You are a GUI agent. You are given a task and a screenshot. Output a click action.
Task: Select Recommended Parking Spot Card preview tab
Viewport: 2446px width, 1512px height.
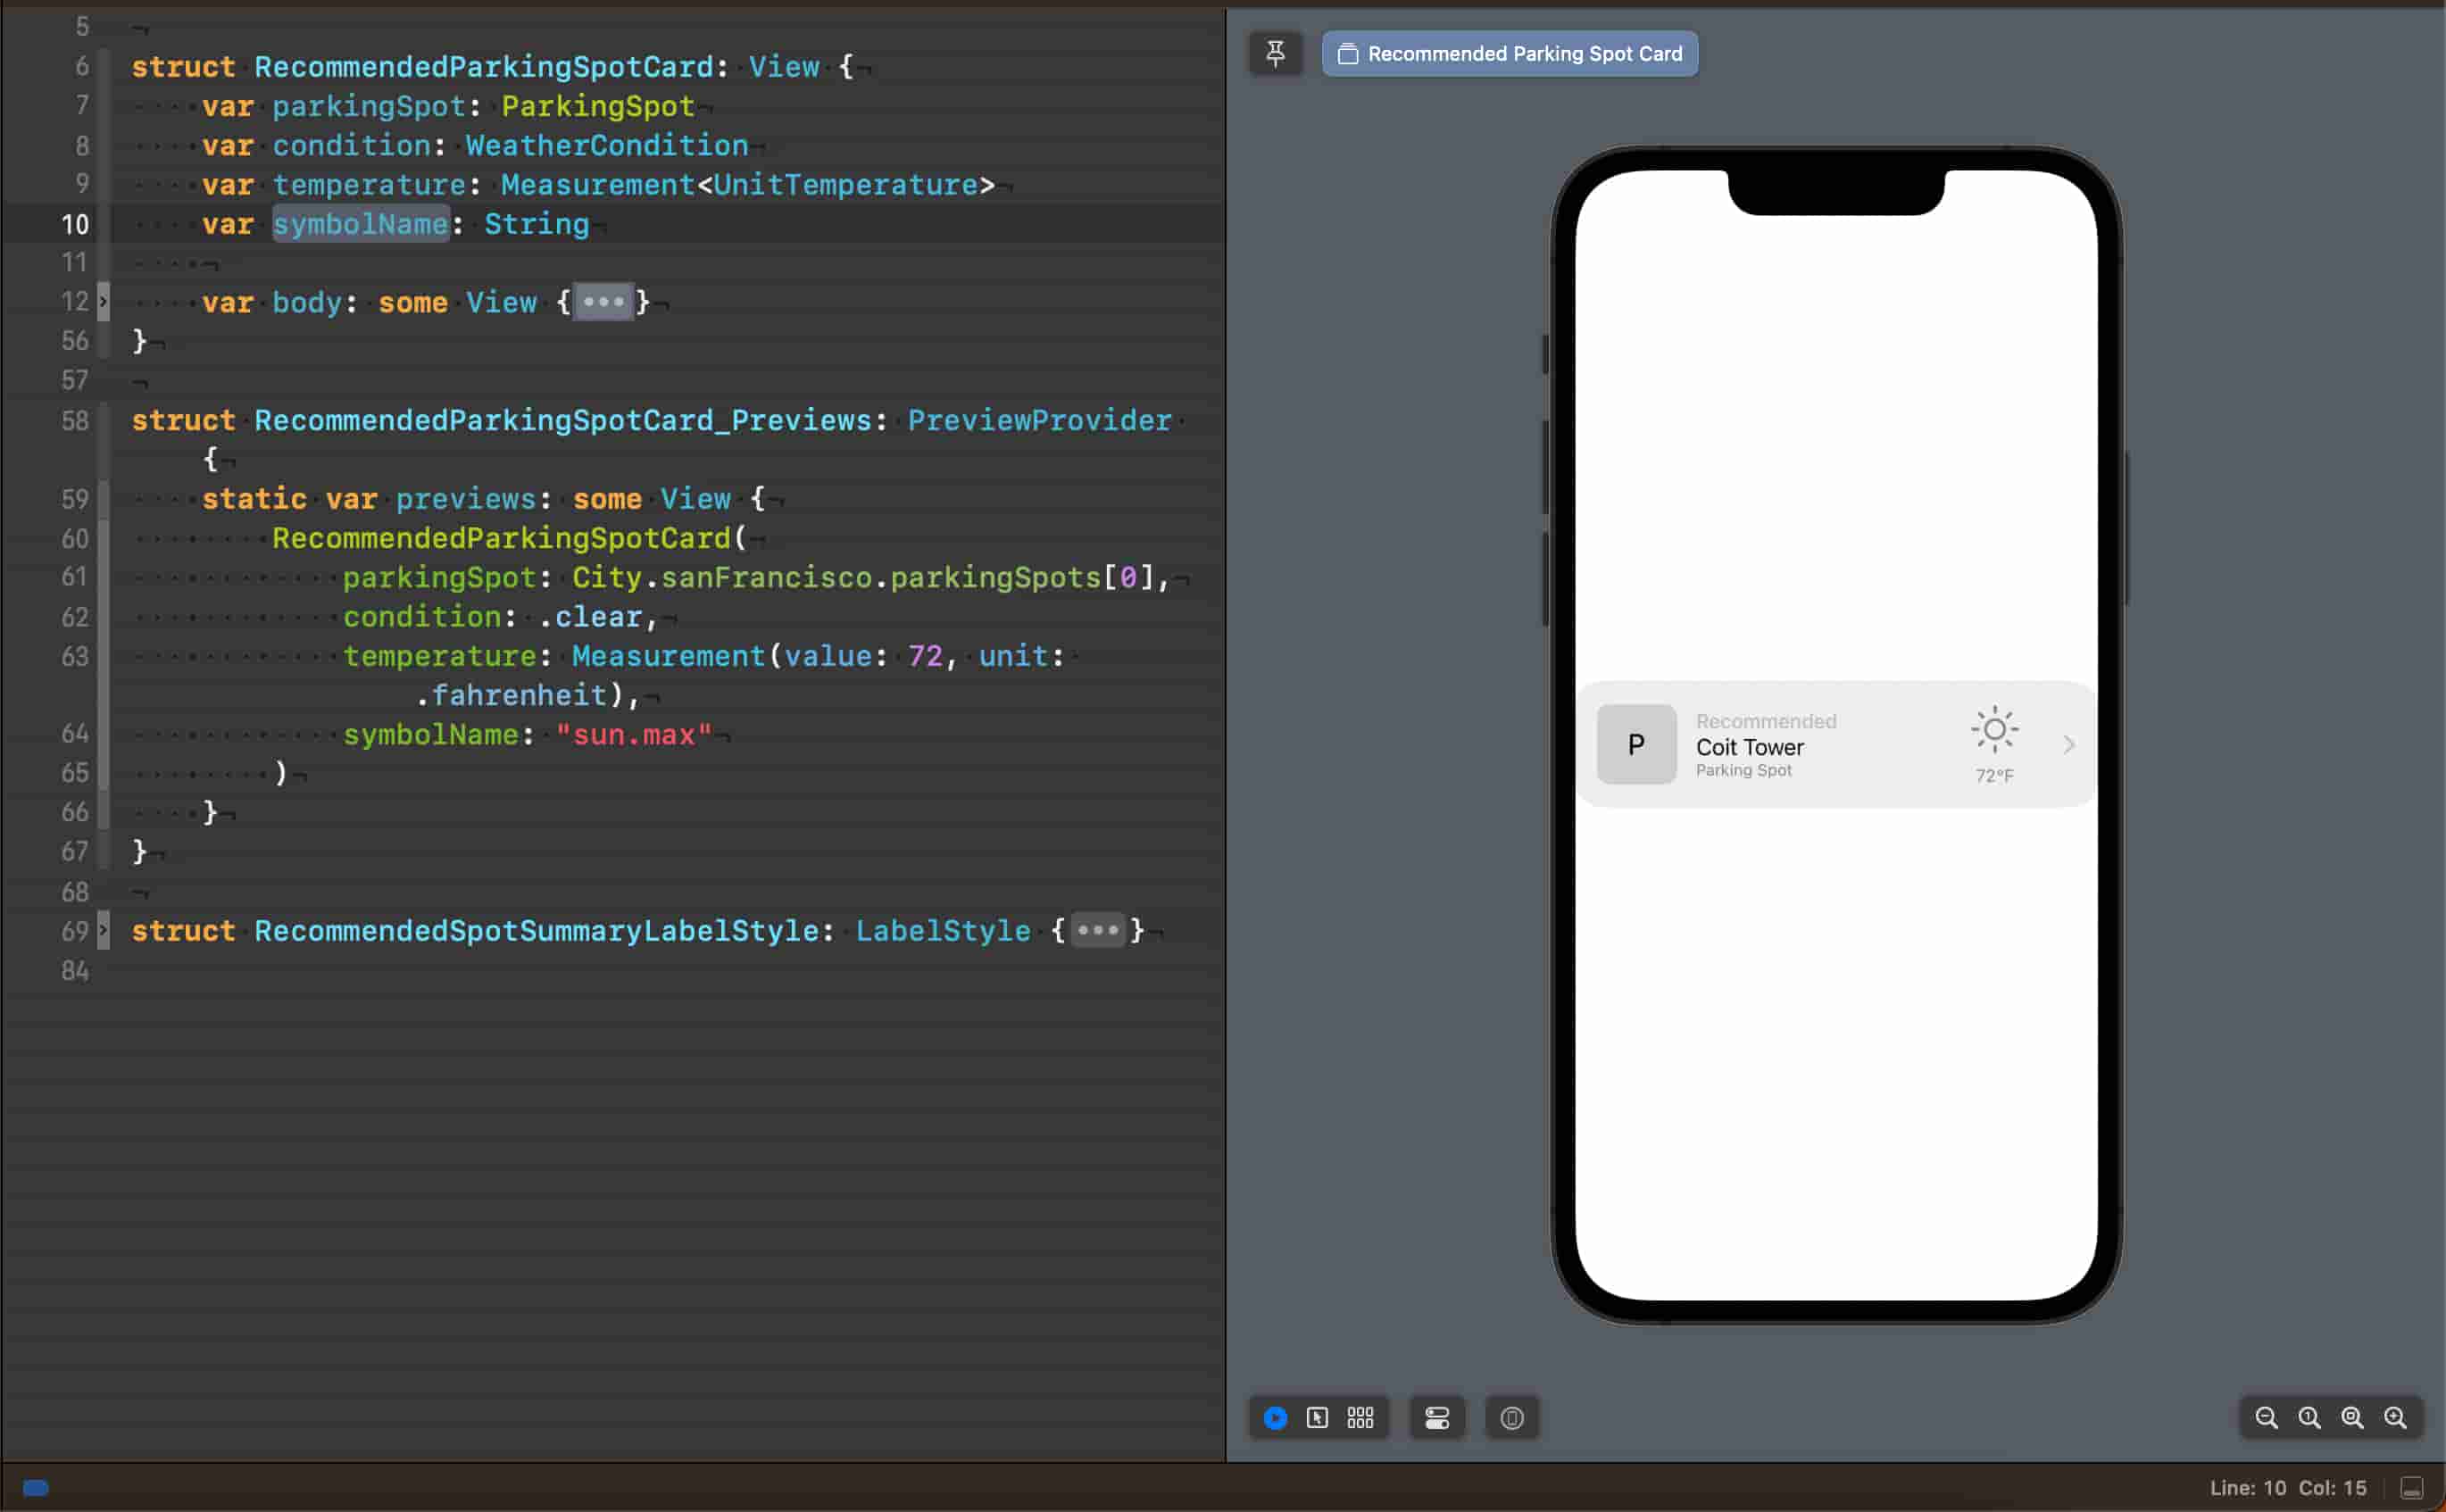1510,53
